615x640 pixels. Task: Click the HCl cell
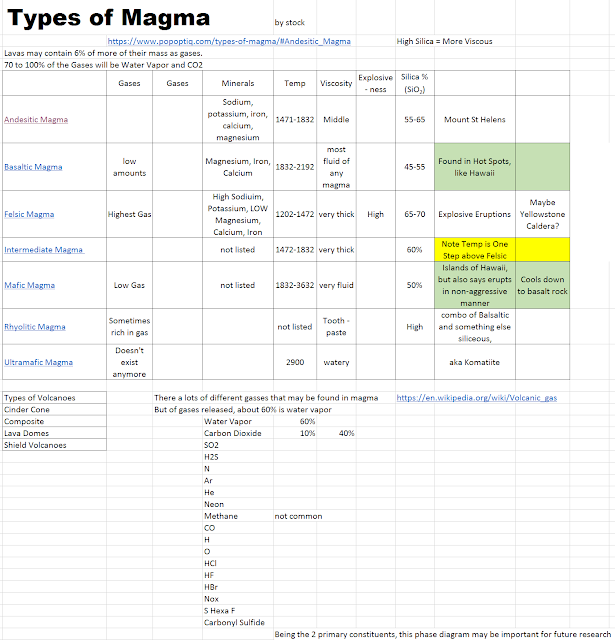(238, 564)
